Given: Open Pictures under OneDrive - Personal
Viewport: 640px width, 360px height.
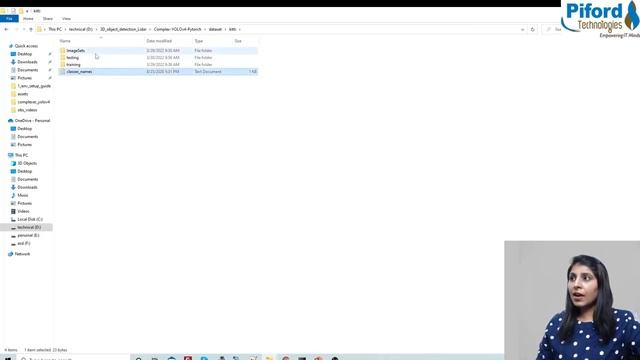Looking at the screenshot, I should 24,145.
